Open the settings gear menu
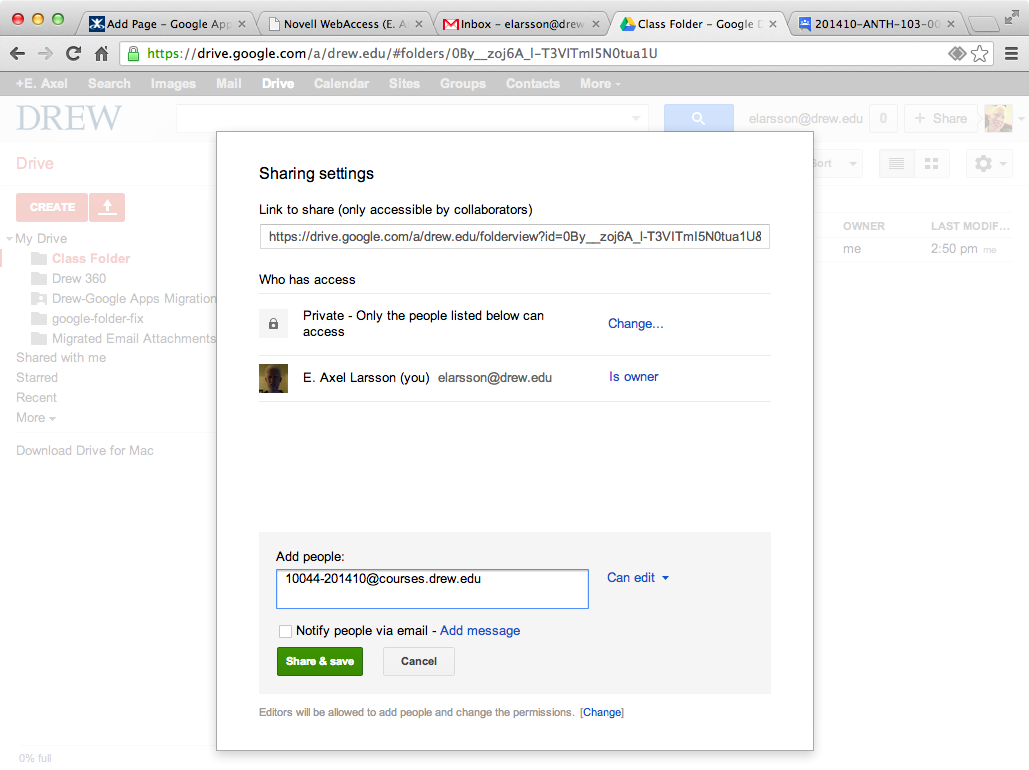 click(x=989, y=163)
